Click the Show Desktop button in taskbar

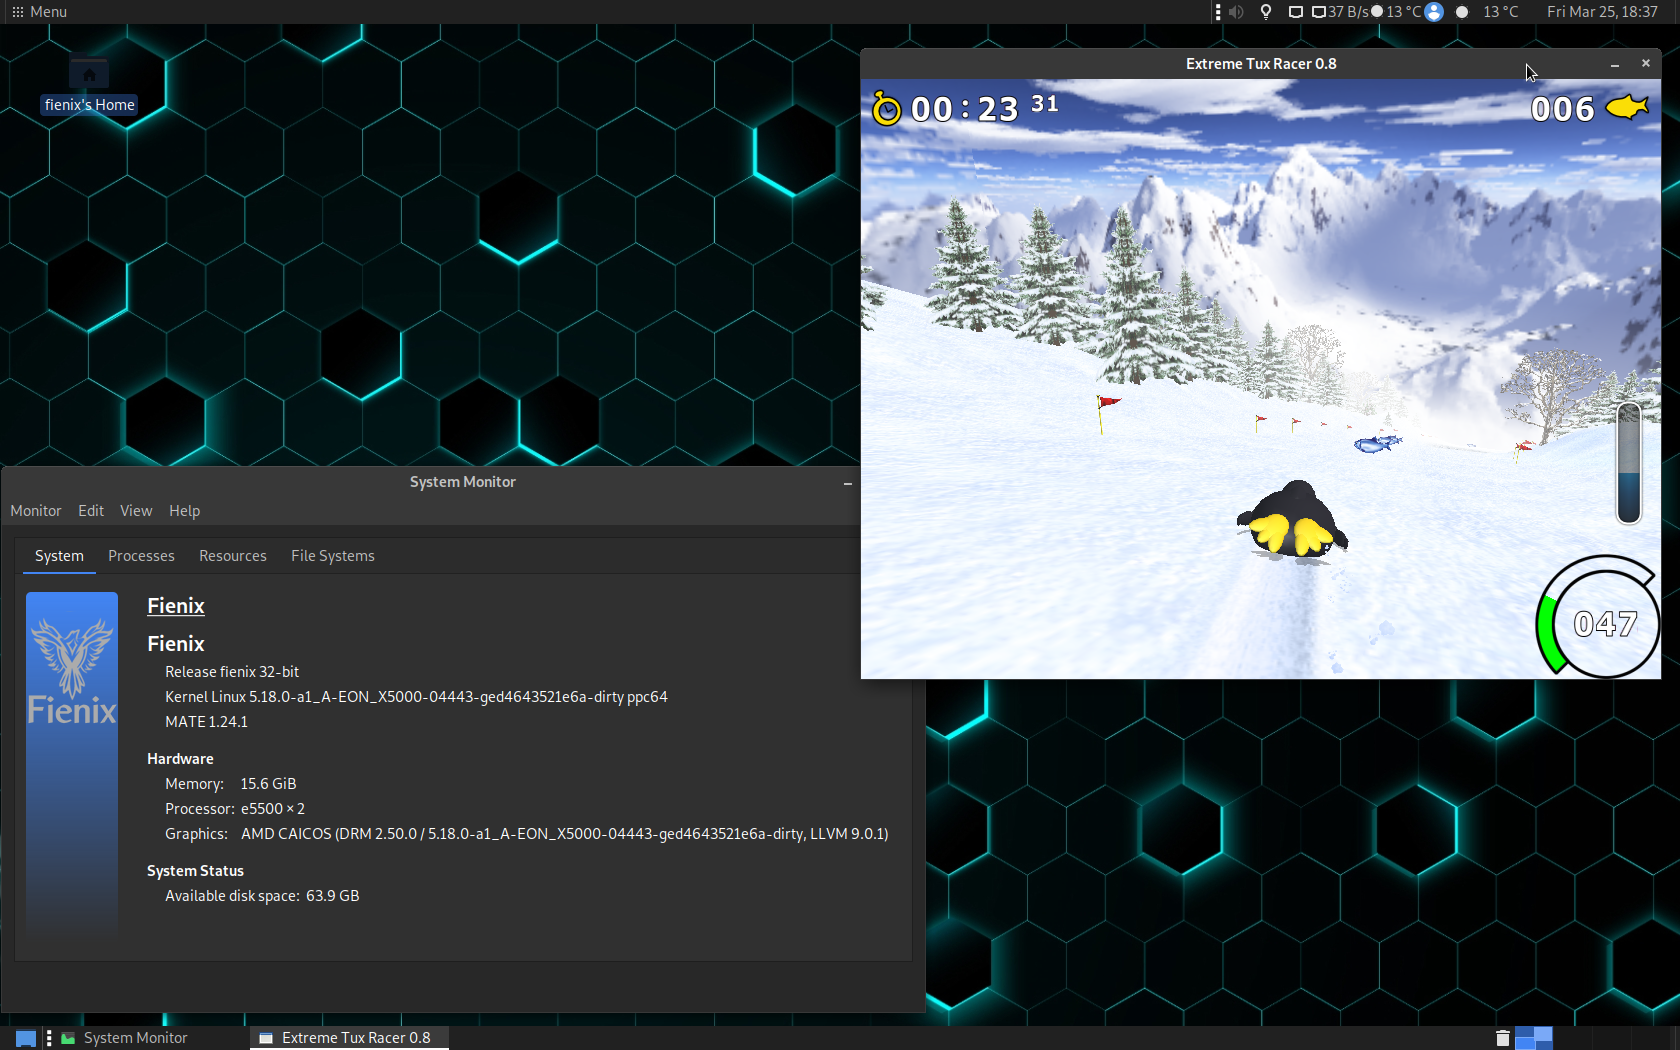[26, 1038]
